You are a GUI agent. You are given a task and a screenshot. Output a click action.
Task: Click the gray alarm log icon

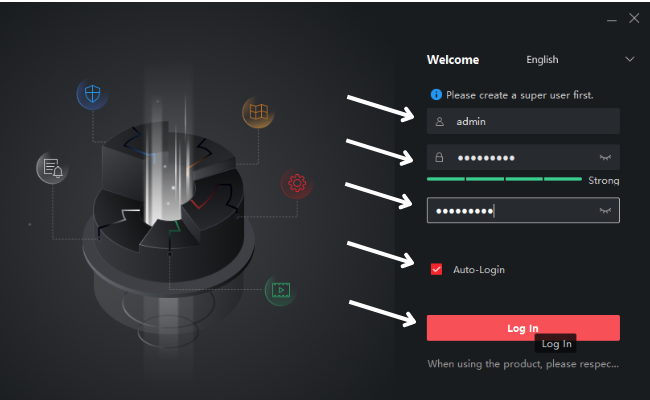pos(52,168)
